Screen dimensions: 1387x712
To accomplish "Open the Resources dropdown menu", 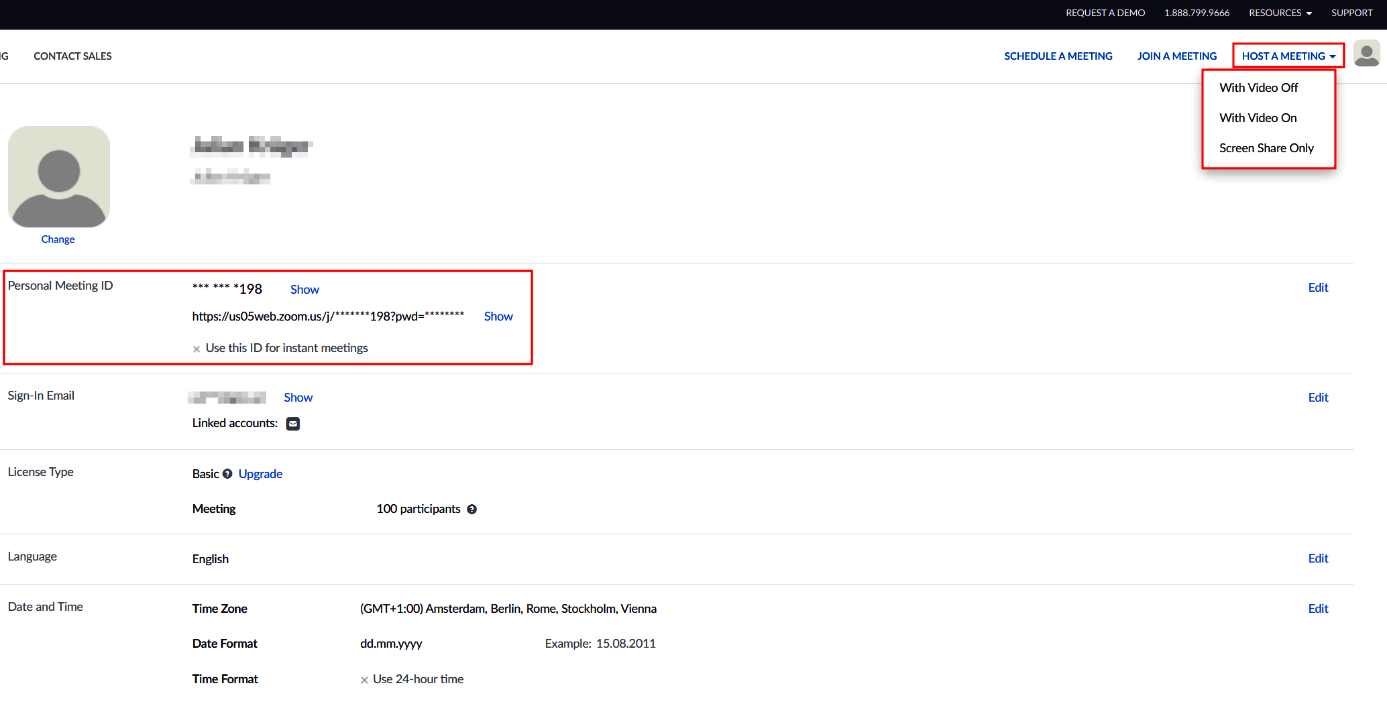I will coord(1280,13).
